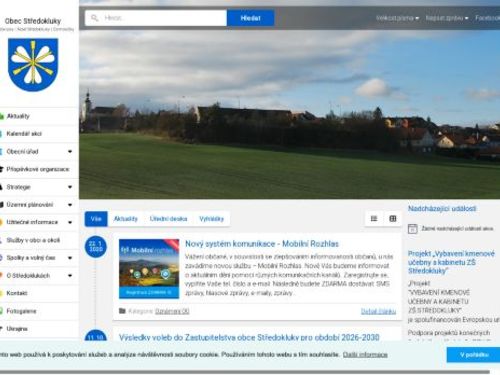The height and width of the screenshot is (375, 500).
Task: Switch to list view layout icon
Action: (374, 219)
